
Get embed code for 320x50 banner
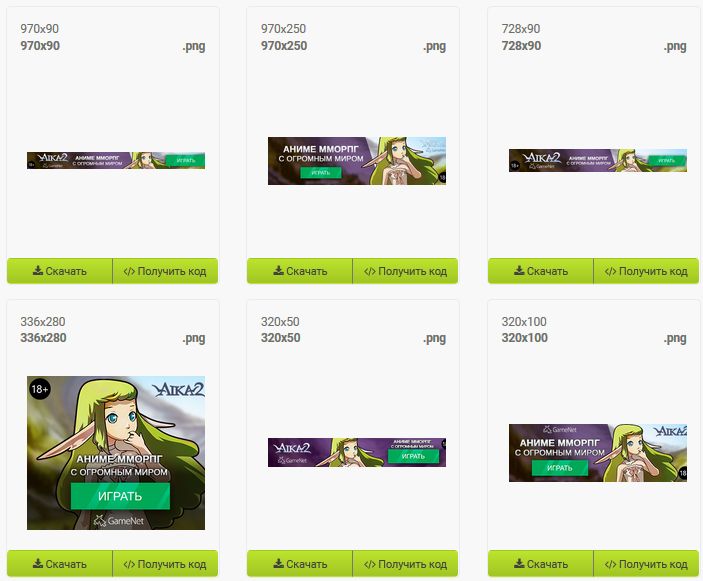pos(405,564)
